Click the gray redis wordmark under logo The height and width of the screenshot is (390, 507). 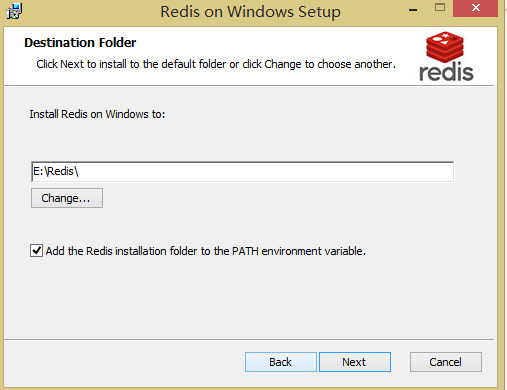(446, 72)
